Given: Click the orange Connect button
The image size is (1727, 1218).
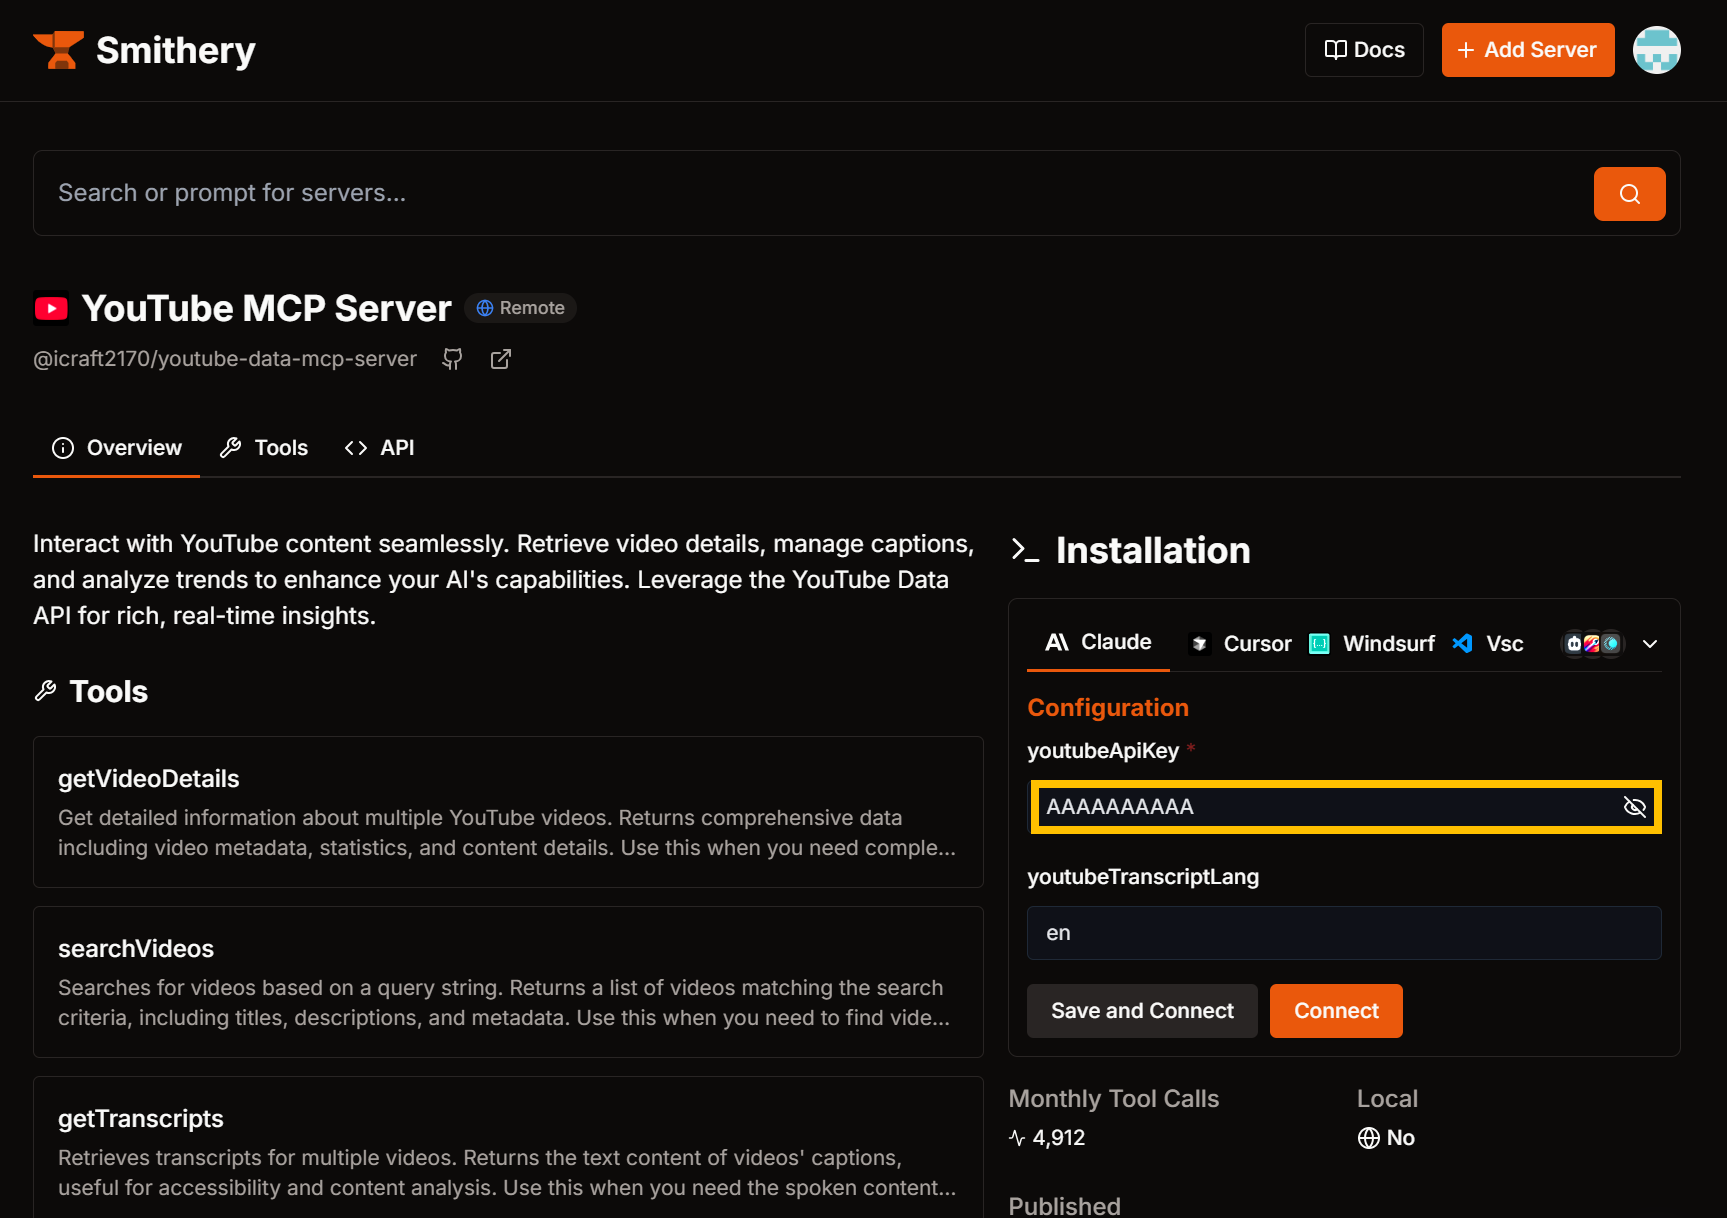Looking at the screenshot, I should 1336,1011.
